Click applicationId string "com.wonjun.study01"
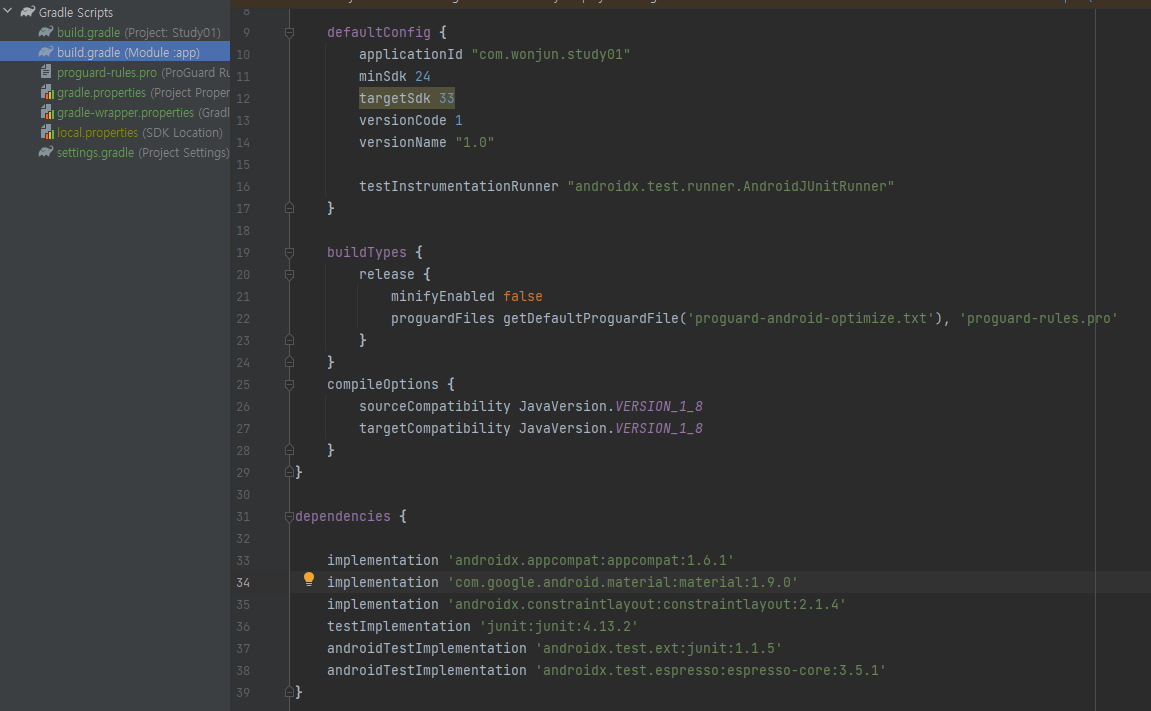 tap(551, 54)
